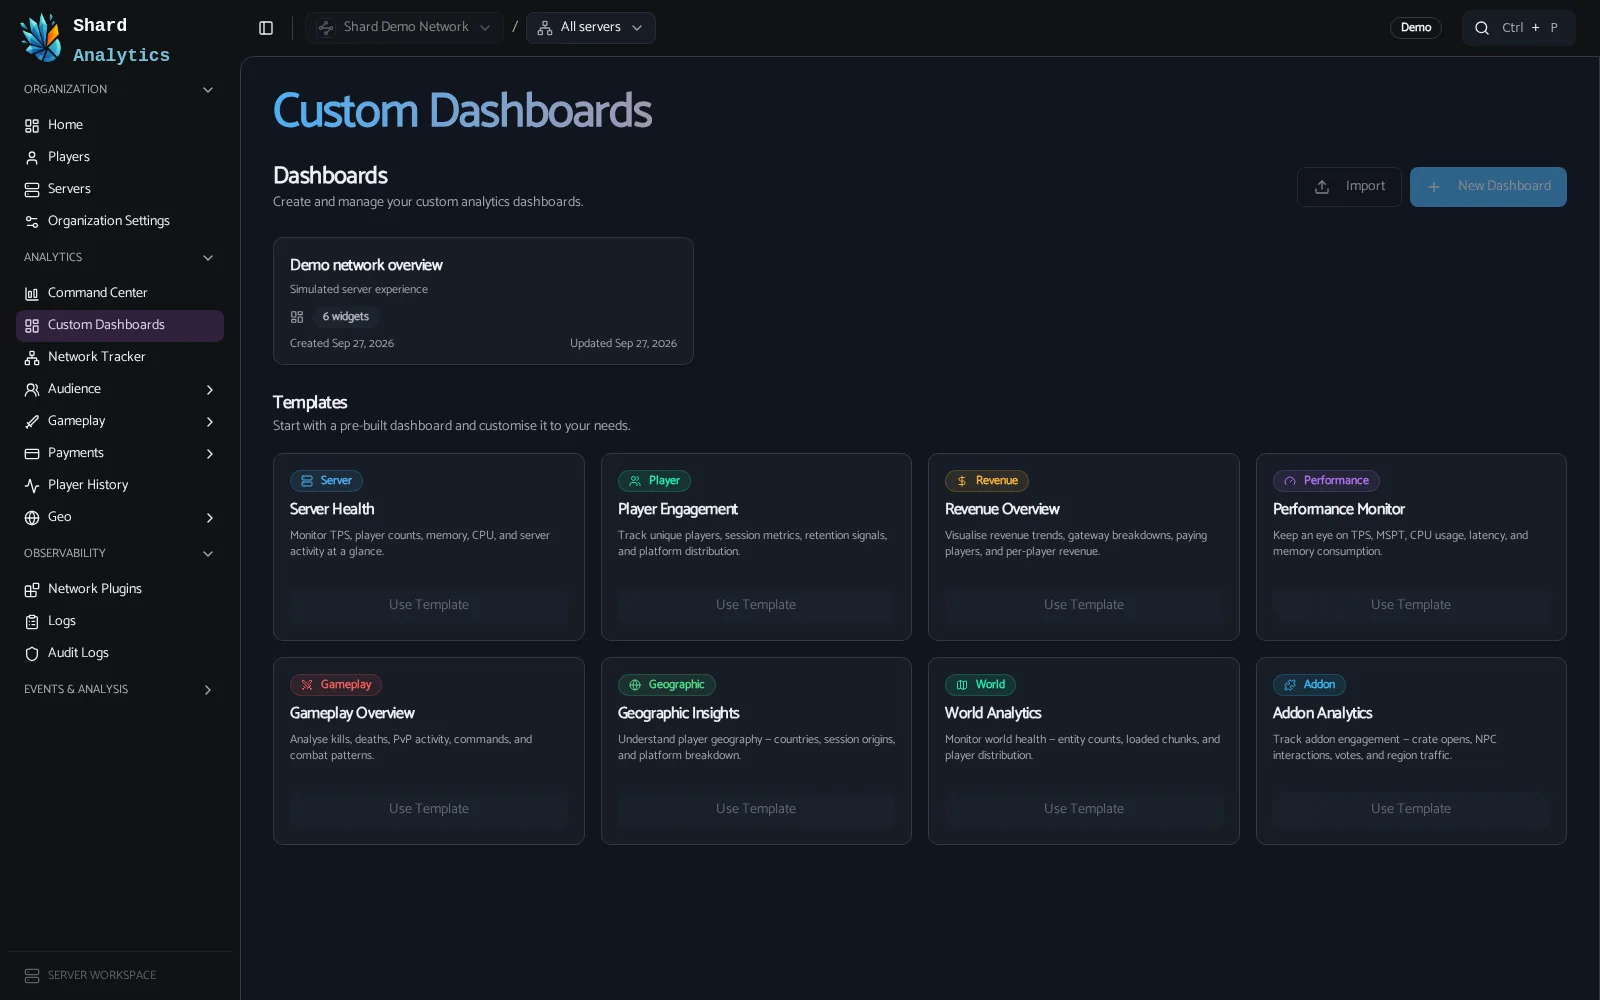Viewport: 1600px width, 1000px height.
Task: Open Custom Dashboards in sidebar
Action: pos(120,325)
